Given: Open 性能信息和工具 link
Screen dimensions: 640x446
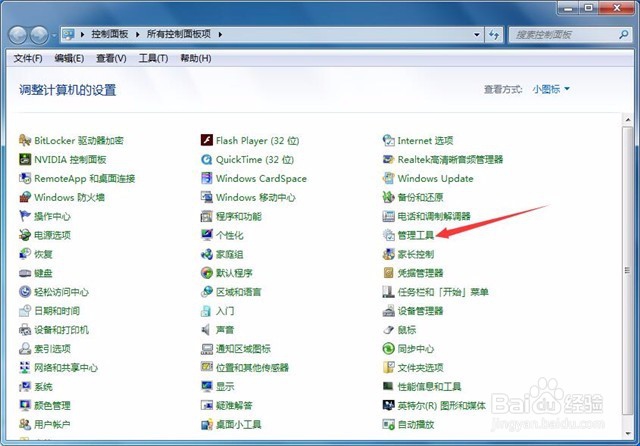Looking at the screenshot, I should click(429, 386).
